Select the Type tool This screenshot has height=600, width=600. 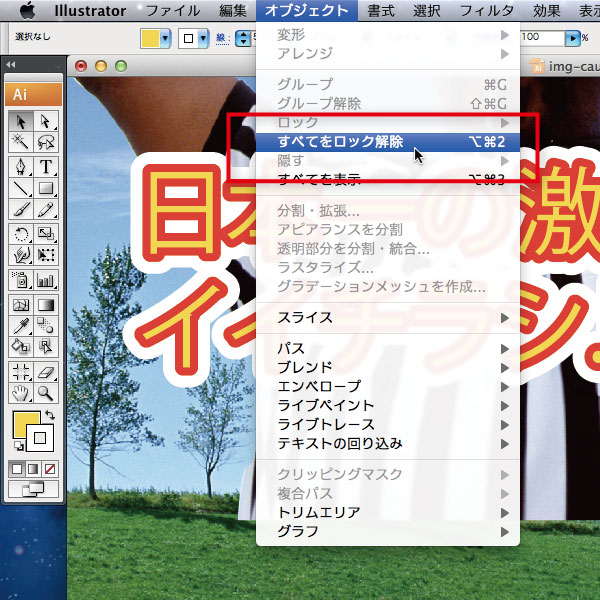click(46, 166)
